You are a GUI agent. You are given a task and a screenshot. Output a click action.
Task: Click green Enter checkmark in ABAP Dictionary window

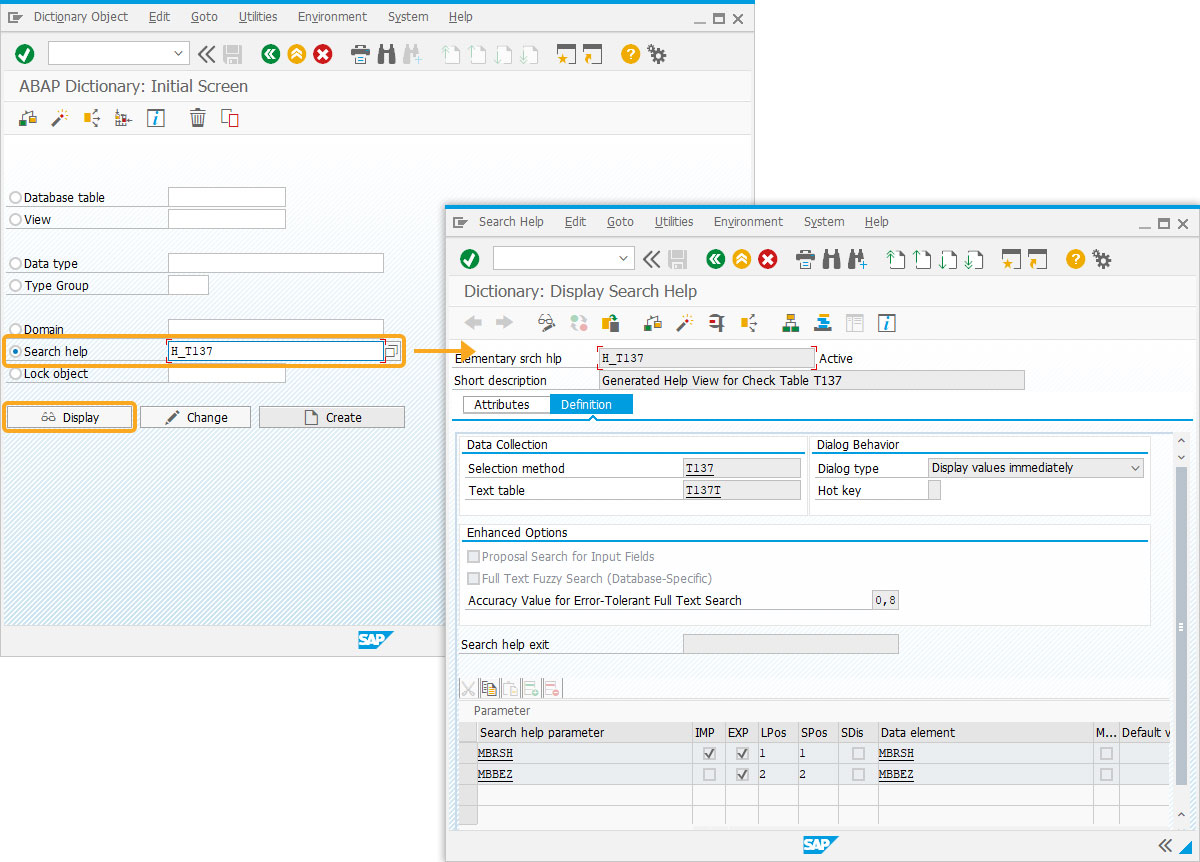(25, 54)
